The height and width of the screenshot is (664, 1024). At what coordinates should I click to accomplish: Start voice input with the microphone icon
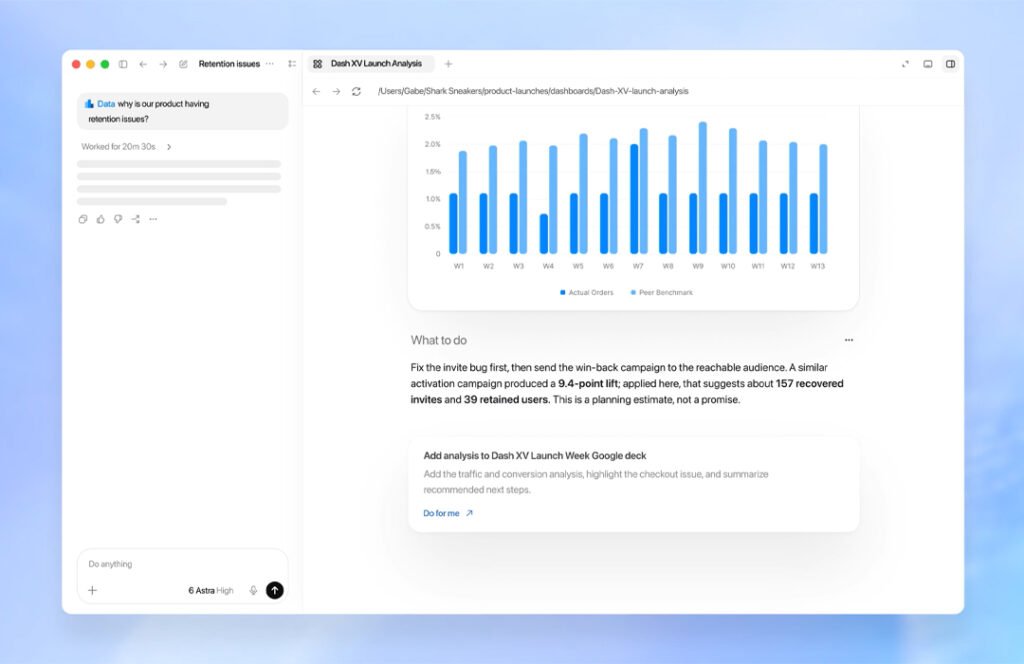(253, 590)
